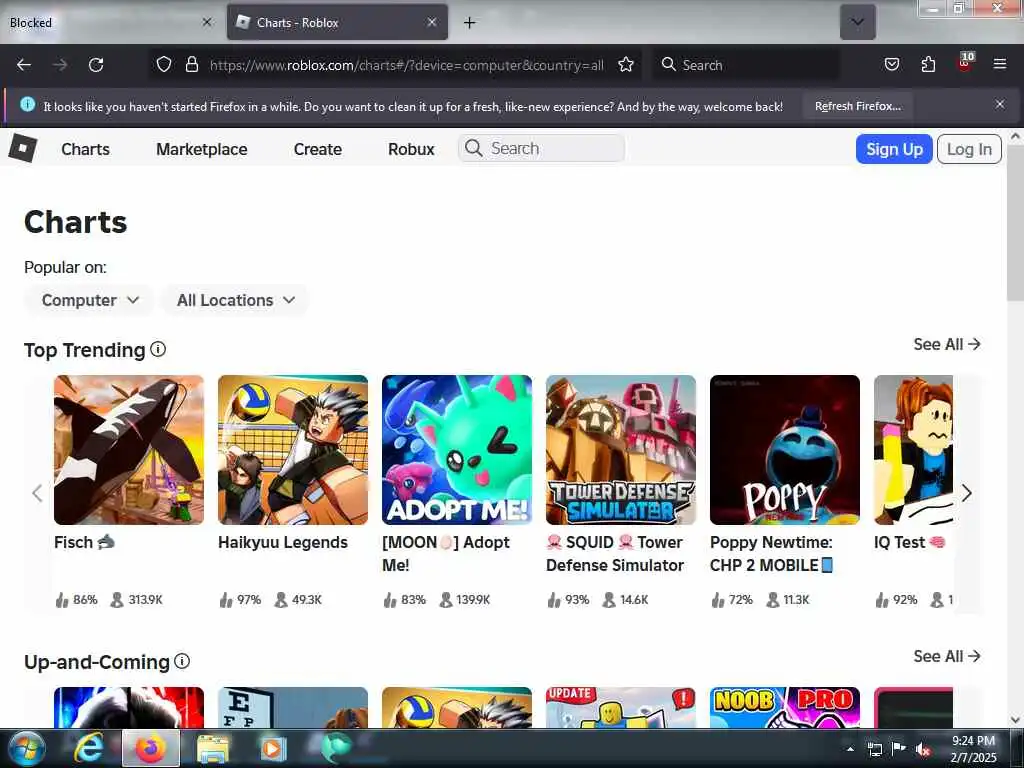The height and width of the screenshot is (768, 1024).
Task: Click the Log In button
Action: [969, 149]
